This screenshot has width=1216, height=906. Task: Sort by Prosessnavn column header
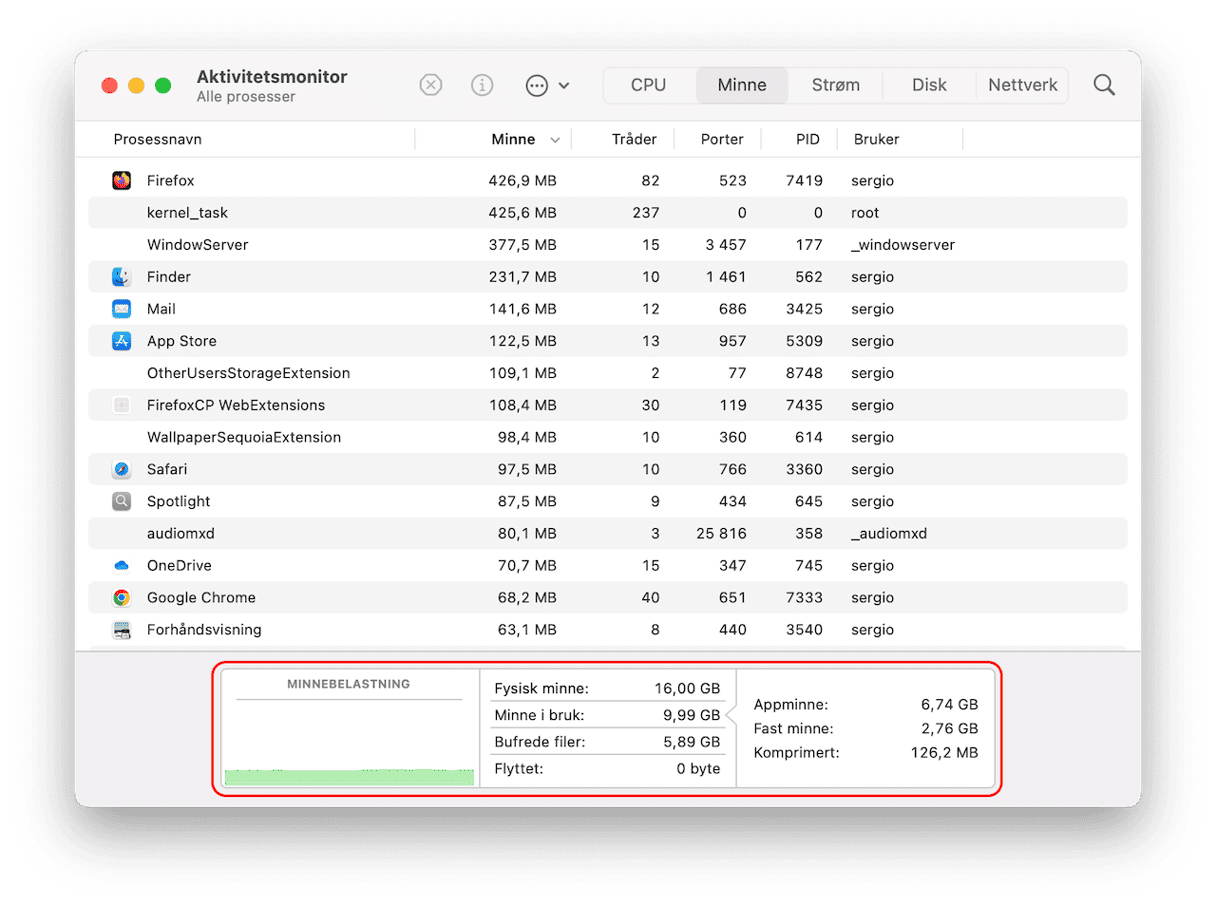(x=158, y=139)
